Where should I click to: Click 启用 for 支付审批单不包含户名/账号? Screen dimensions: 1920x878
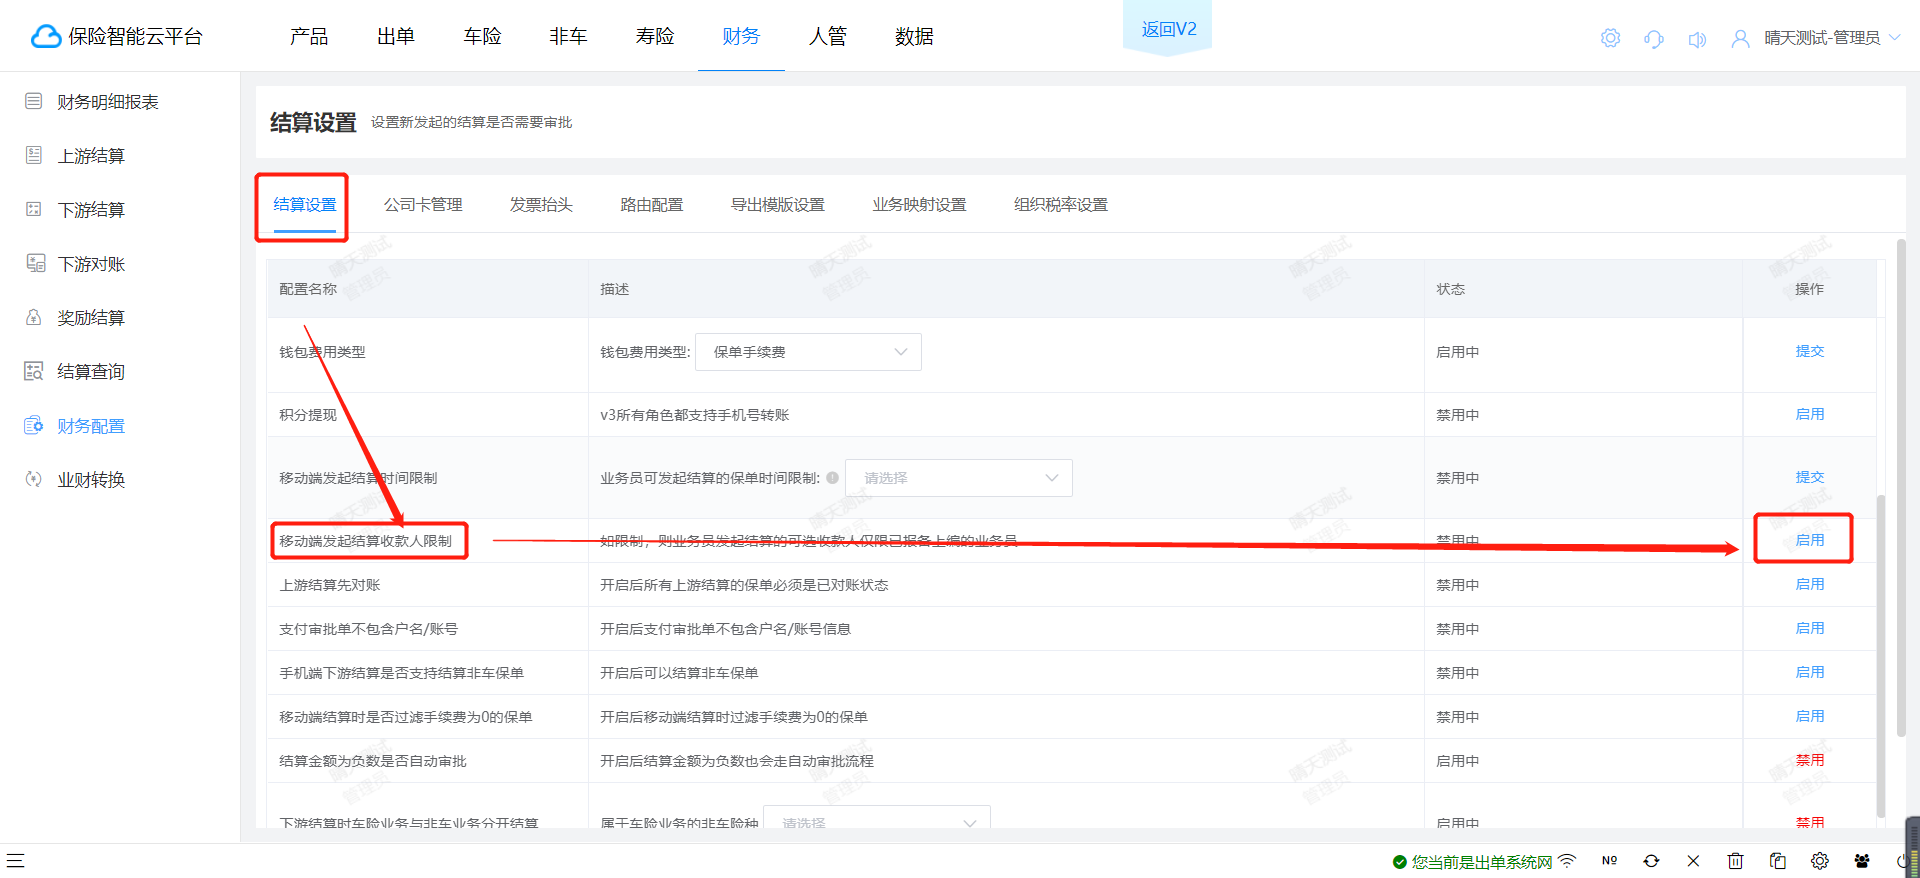click(x=1810, y=628)
